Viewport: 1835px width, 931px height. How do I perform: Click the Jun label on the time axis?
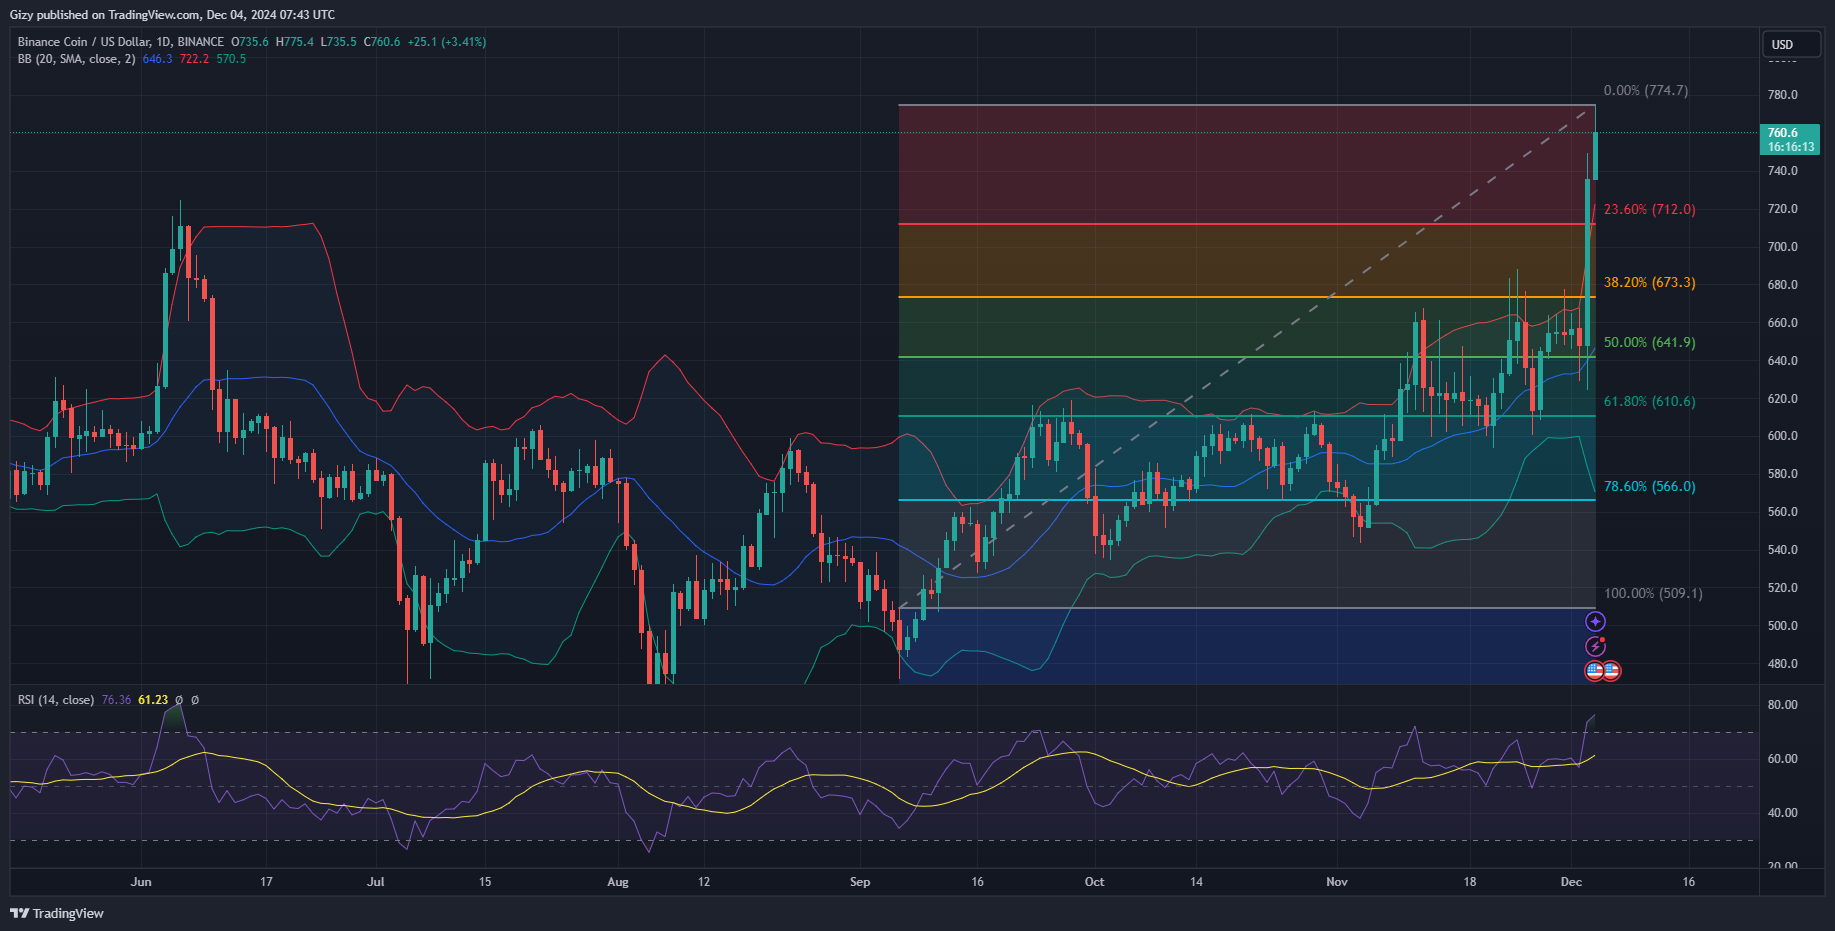141,882
